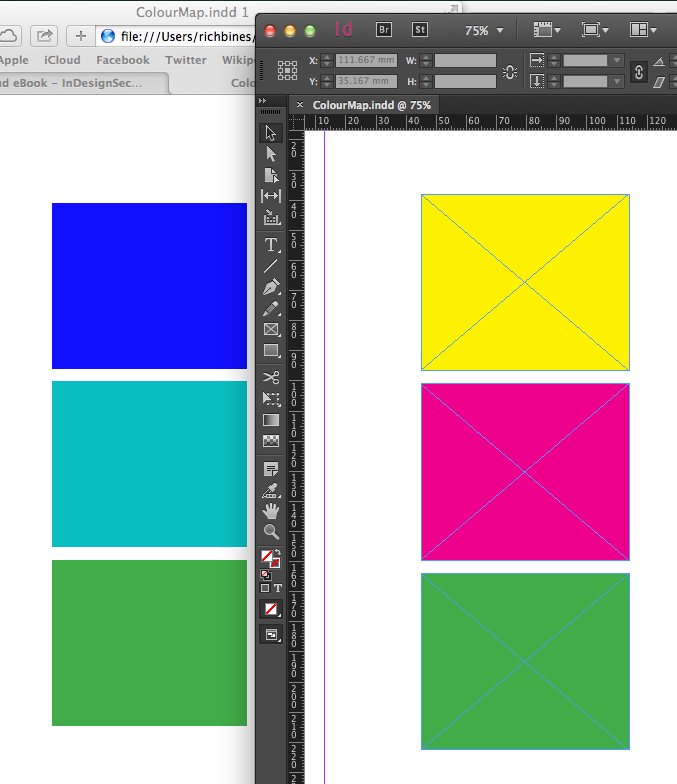The height and width of the screenshot is (784, 677).
Task: Switch to ColourMap.indd @ 75% document tab
Action: (372, 105)
